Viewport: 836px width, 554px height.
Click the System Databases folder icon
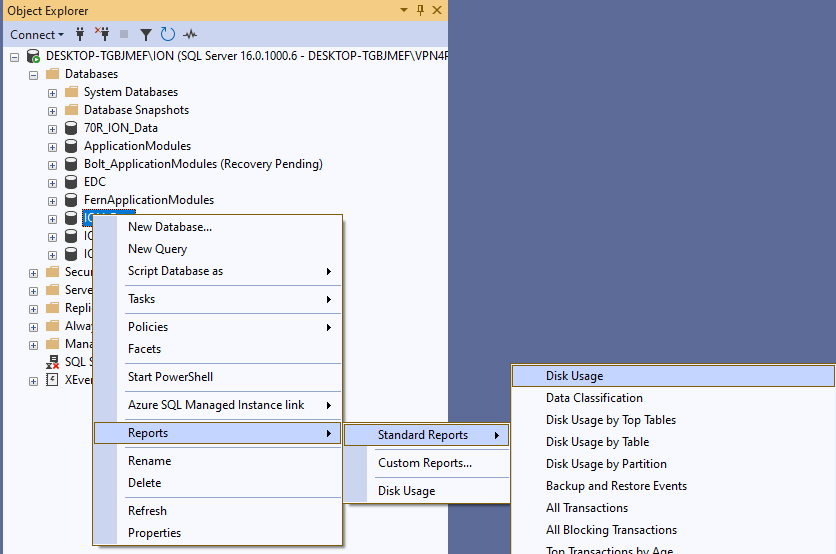pyautogui.click(x=71, y=92)
